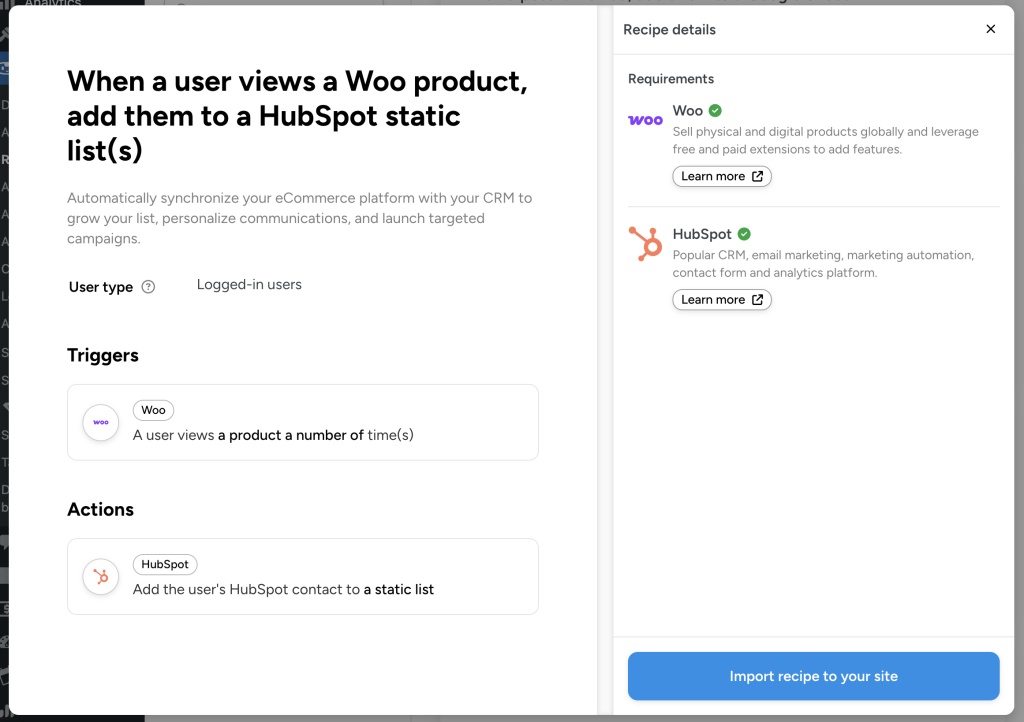Select the HubSpot pill label on the action
The height and width of the screenshot is (722, 1024).
tap(165, 564)
